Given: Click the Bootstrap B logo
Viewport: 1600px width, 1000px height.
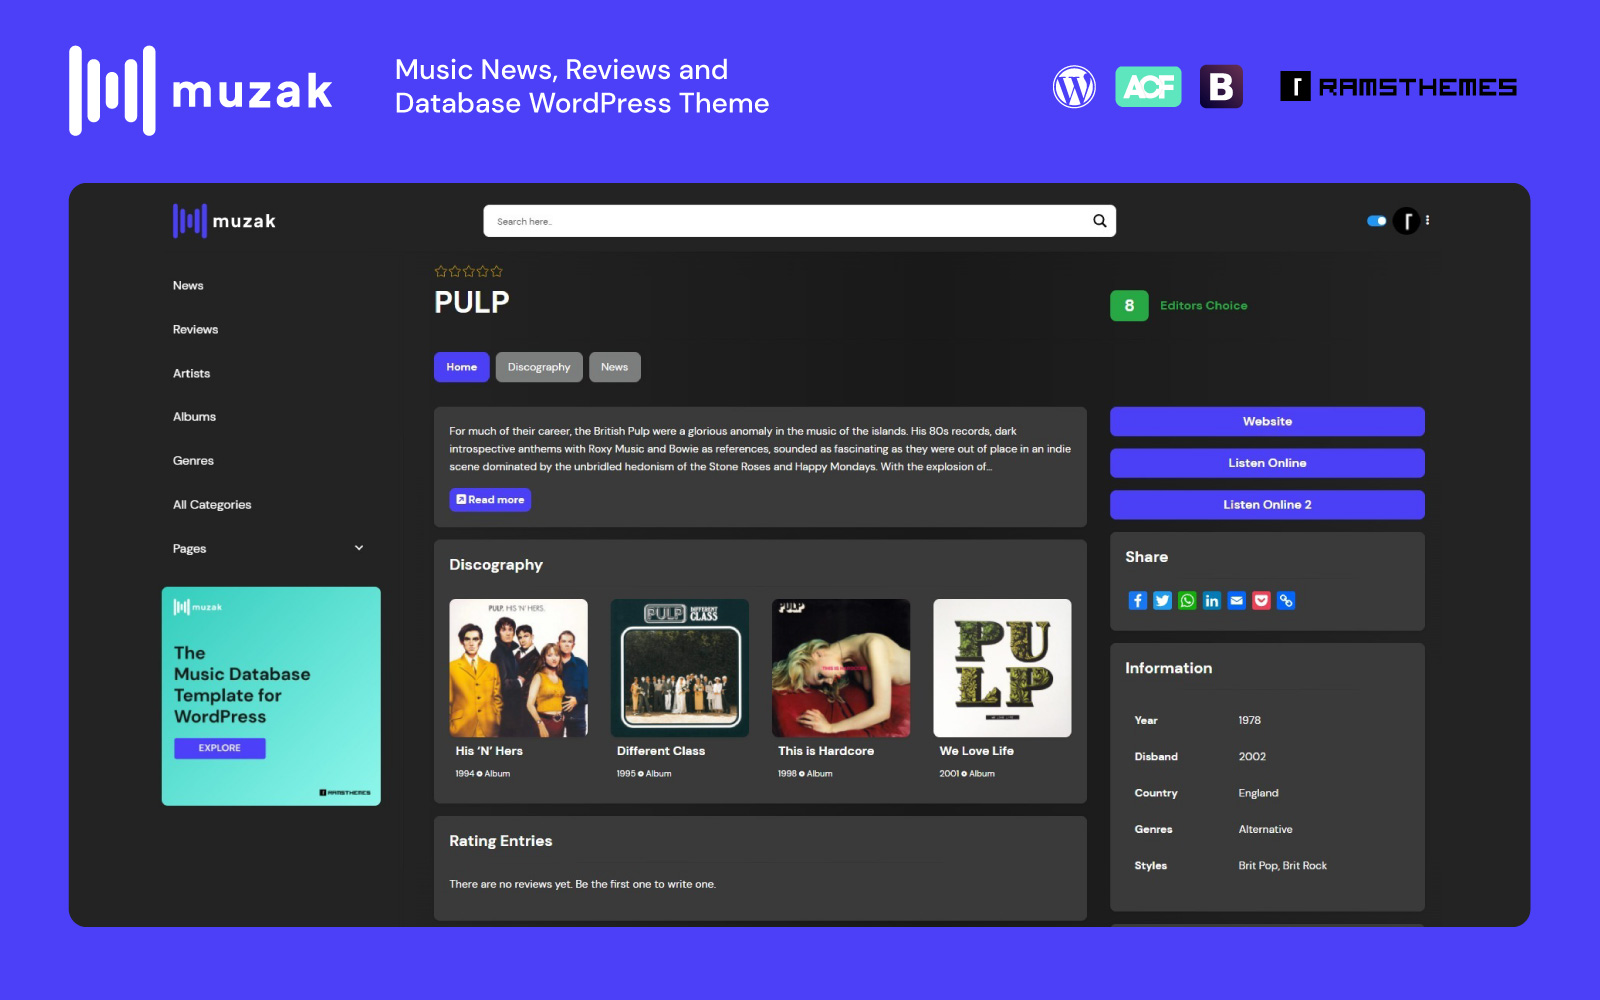Looking at the screenshot, I should [1221, 87].
